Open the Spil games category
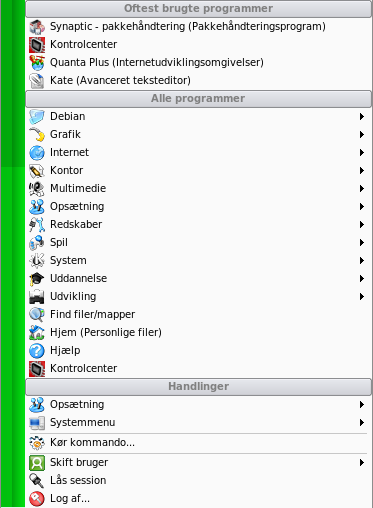 (198, 243)
